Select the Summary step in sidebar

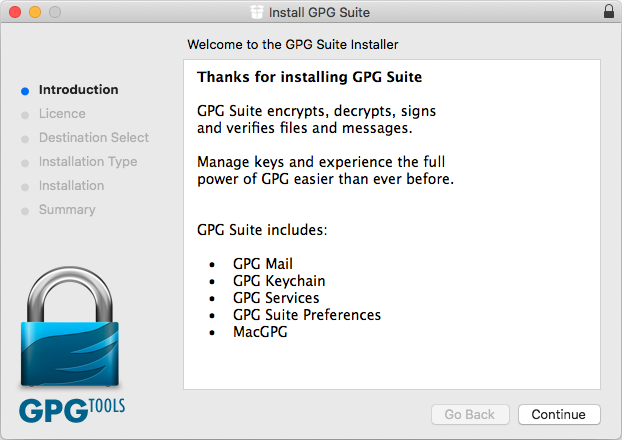click(67, 209)
